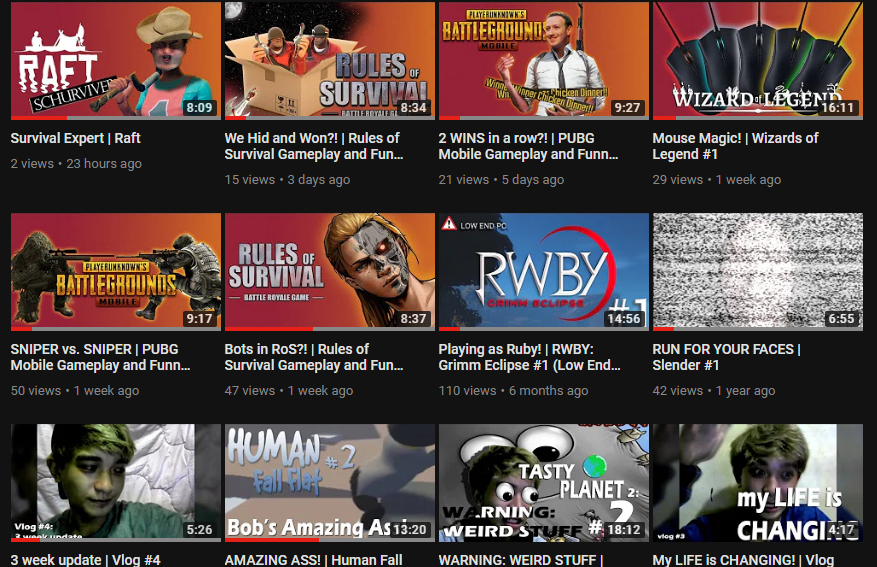This screenshot has height=567, width=877.
Task: Open the Human Fall Flat #2 thumbnail
Action: click(329, 483)
